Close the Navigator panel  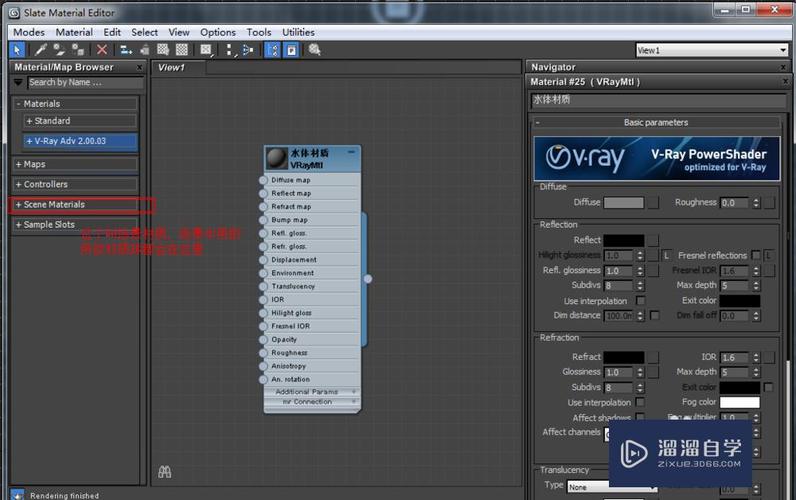[783, 67]
